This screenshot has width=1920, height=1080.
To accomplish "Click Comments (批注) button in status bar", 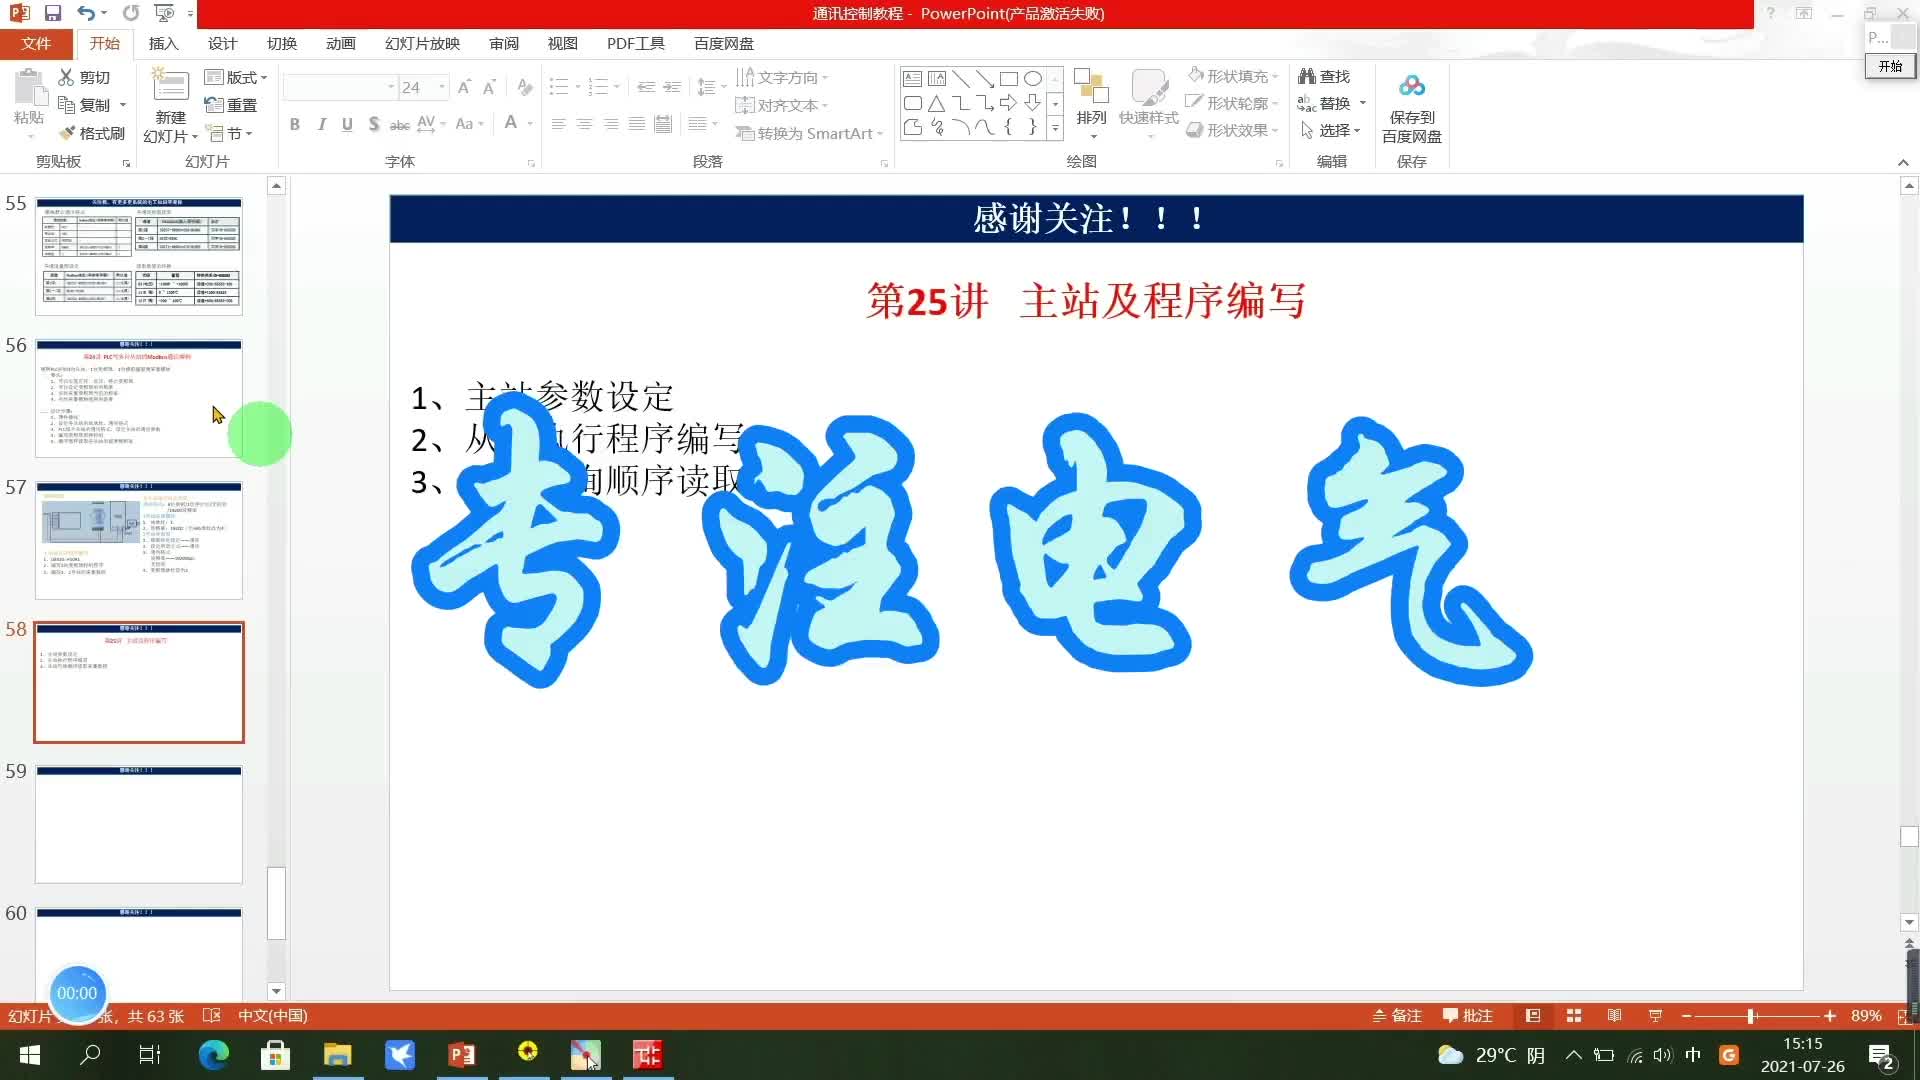I will (x=1468, y=1015).
